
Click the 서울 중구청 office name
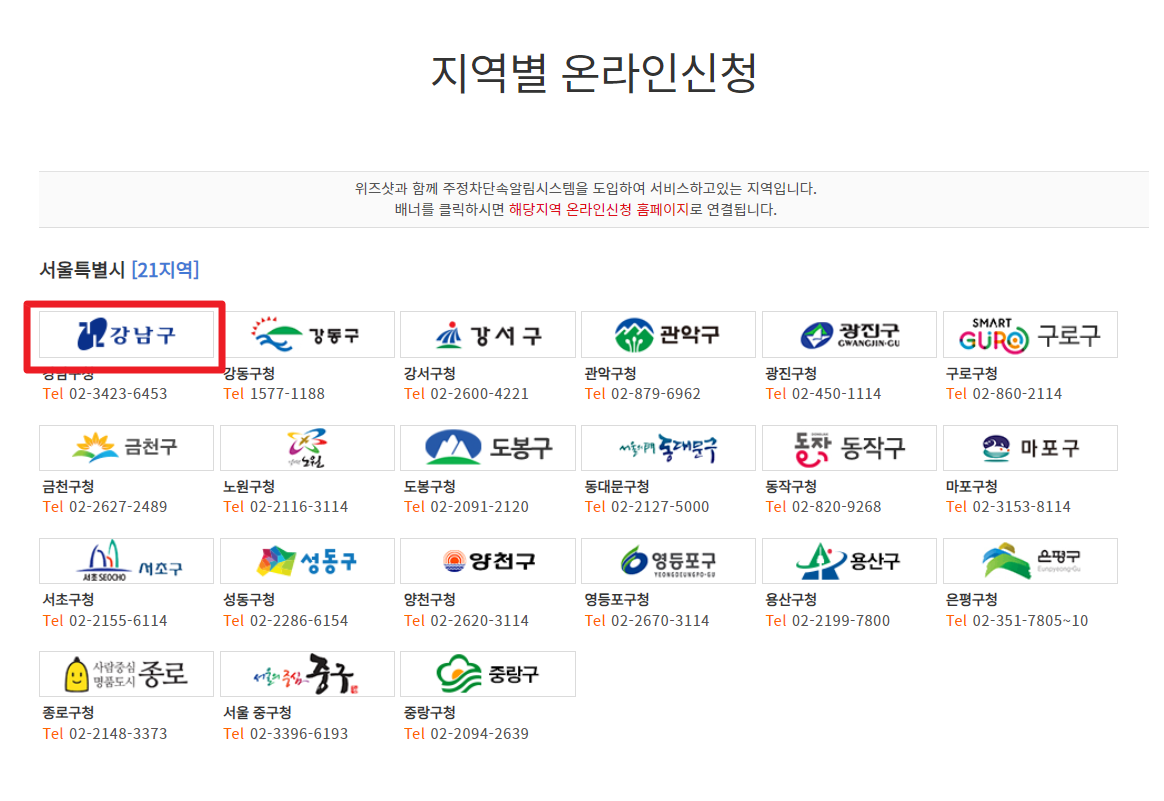coord(258,713)
